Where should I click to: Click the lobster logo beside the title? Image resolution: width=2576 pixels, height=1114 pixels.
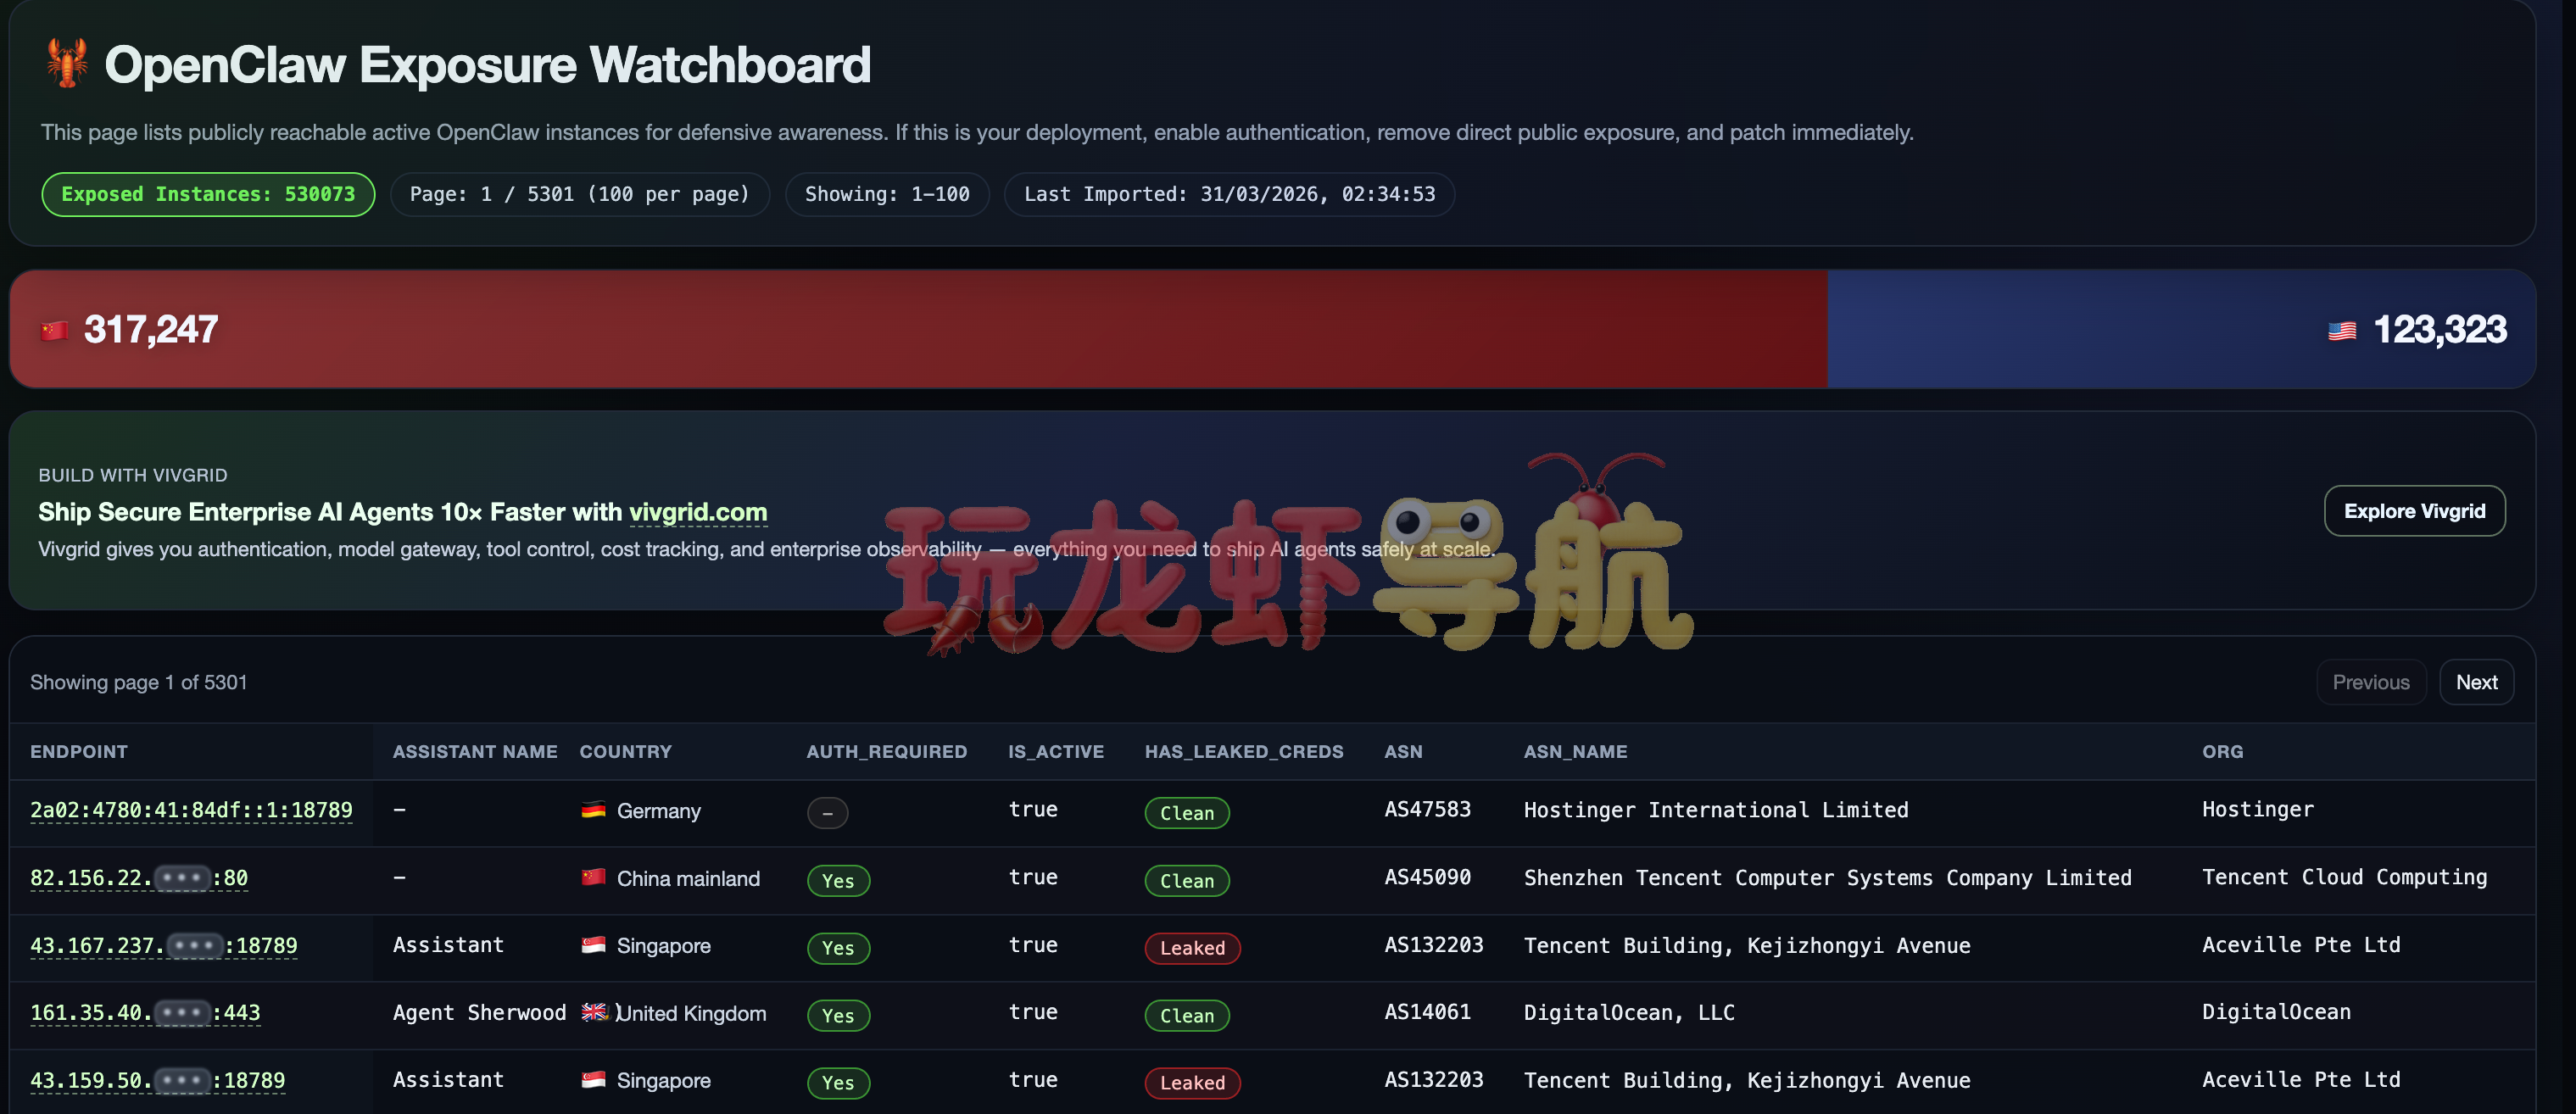pyautogui.click(x=67, y=64)
